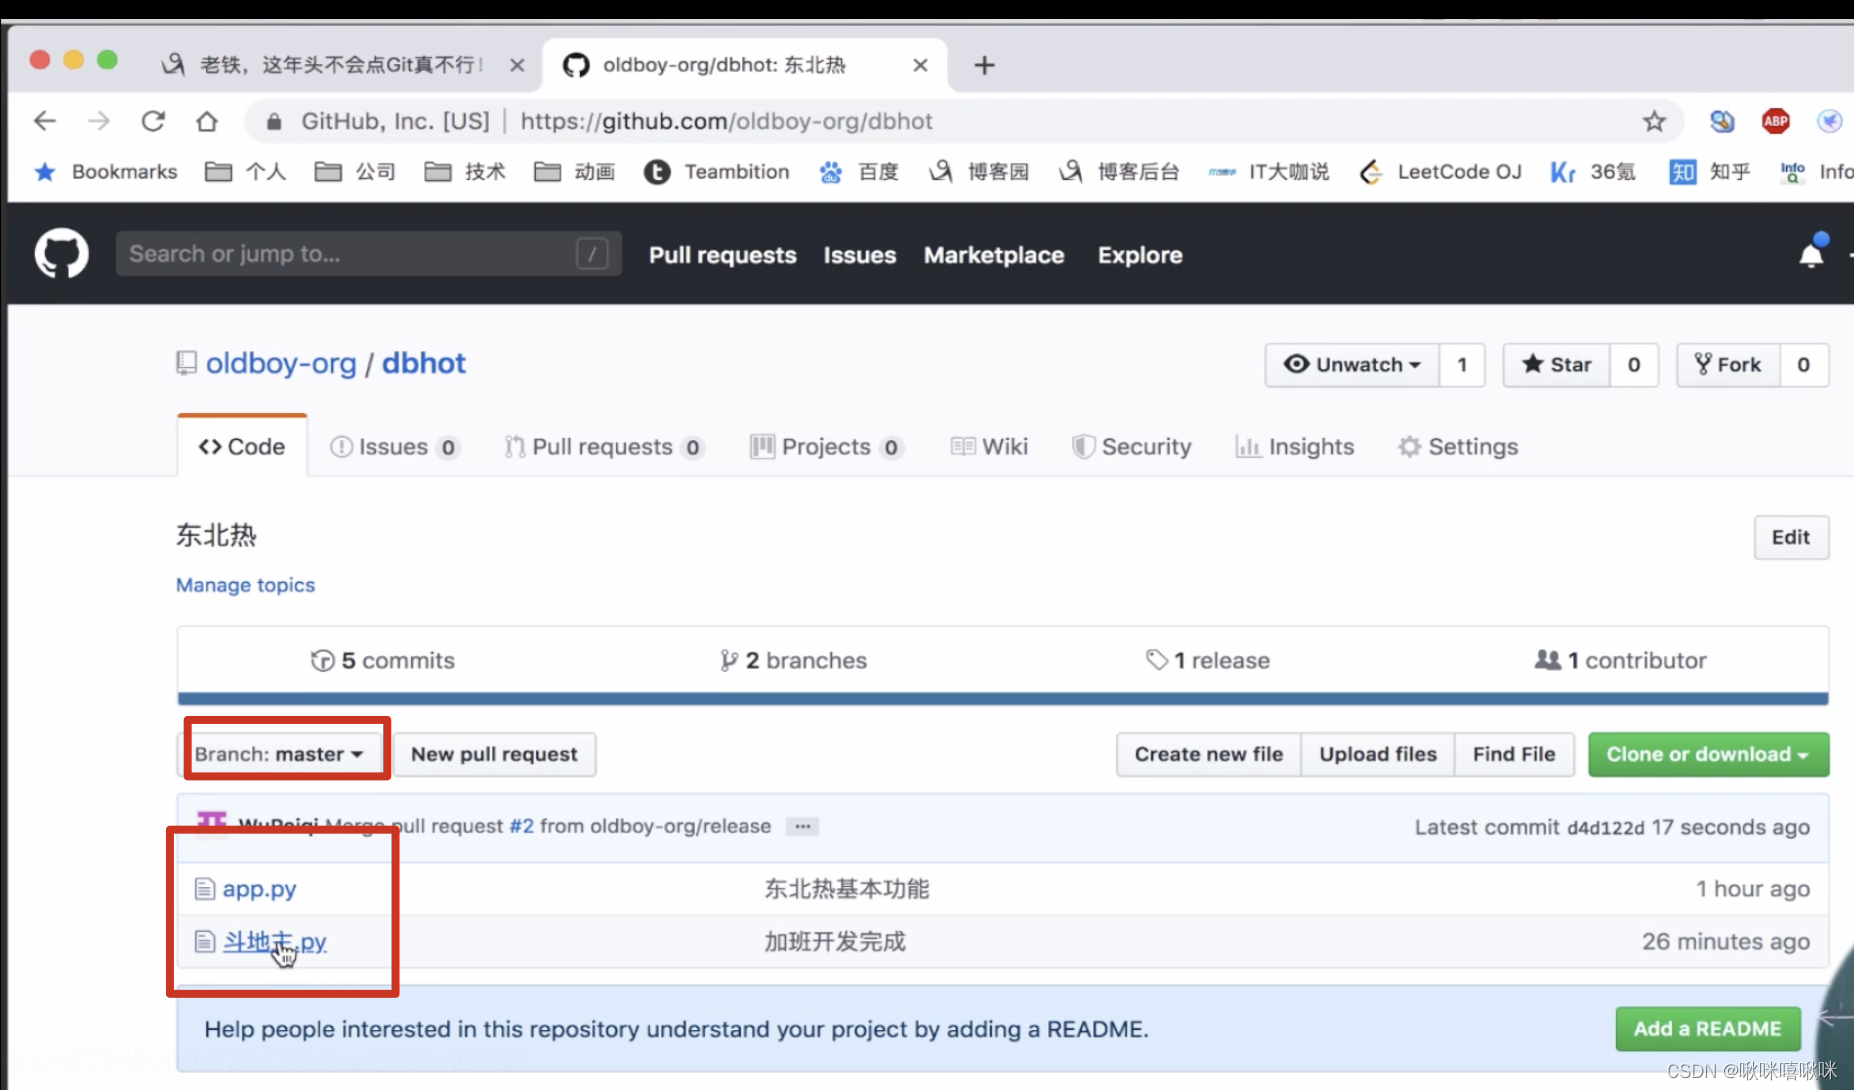The height and width of the screenshot is (1090, 1854).
Task: Open the 个人 bookmark folder
Action: tap(245, 172)
